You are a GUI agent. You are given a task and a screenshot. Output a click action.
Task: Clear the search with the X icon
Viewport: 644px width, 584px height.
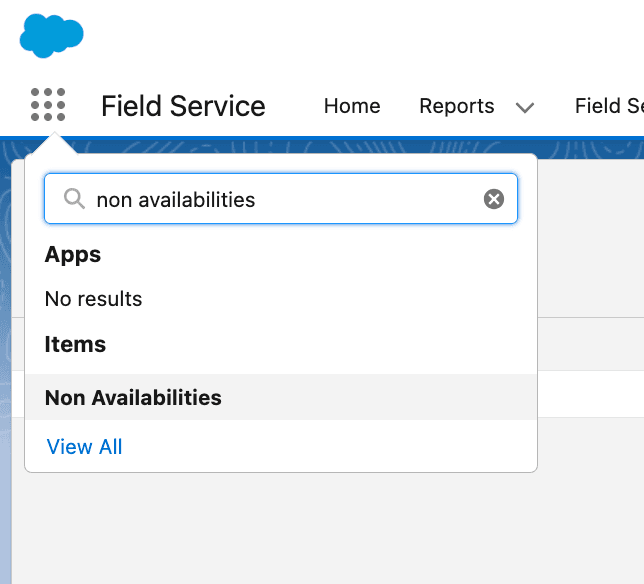tap(494, 199)
